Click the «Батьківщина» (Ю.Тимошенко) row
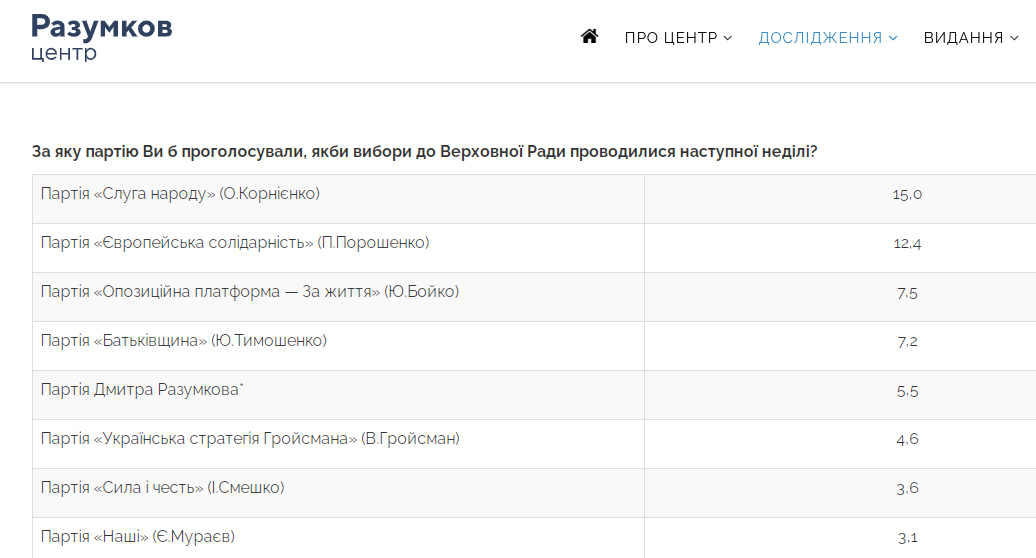Screen dimensions: 1036x558 534,345
